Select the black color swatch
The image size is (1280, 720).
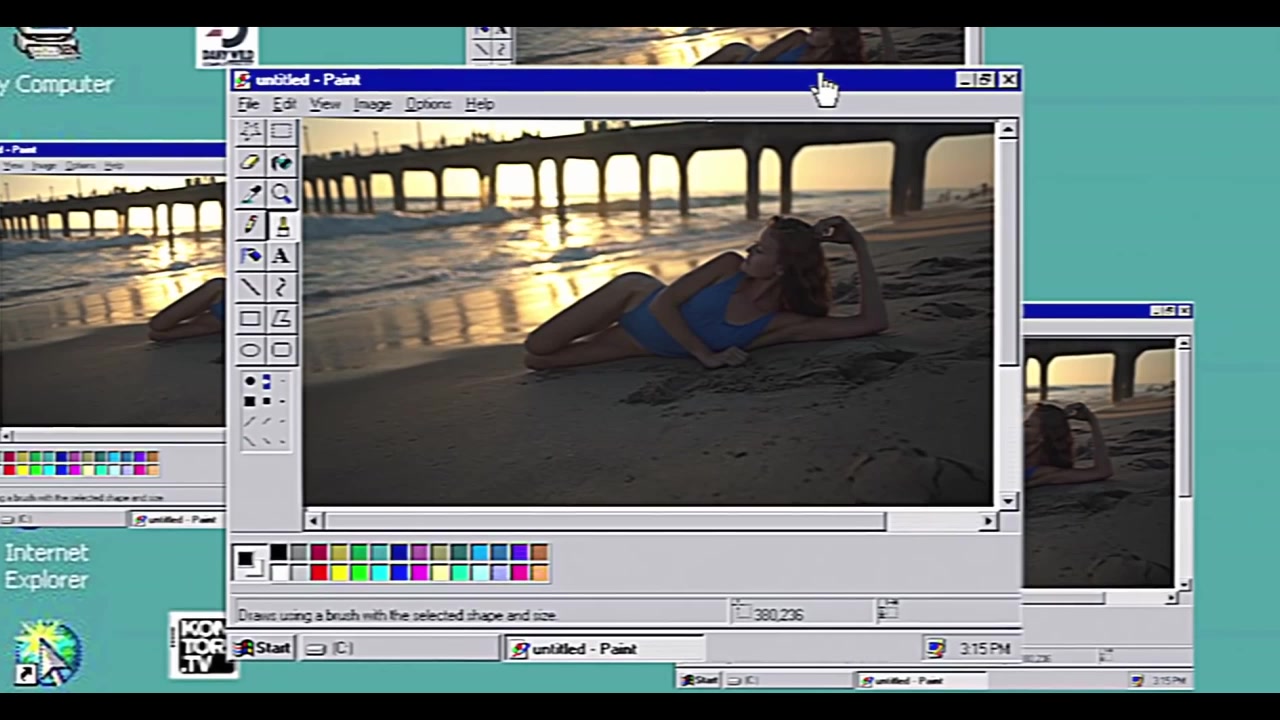(x=279, y=552)
